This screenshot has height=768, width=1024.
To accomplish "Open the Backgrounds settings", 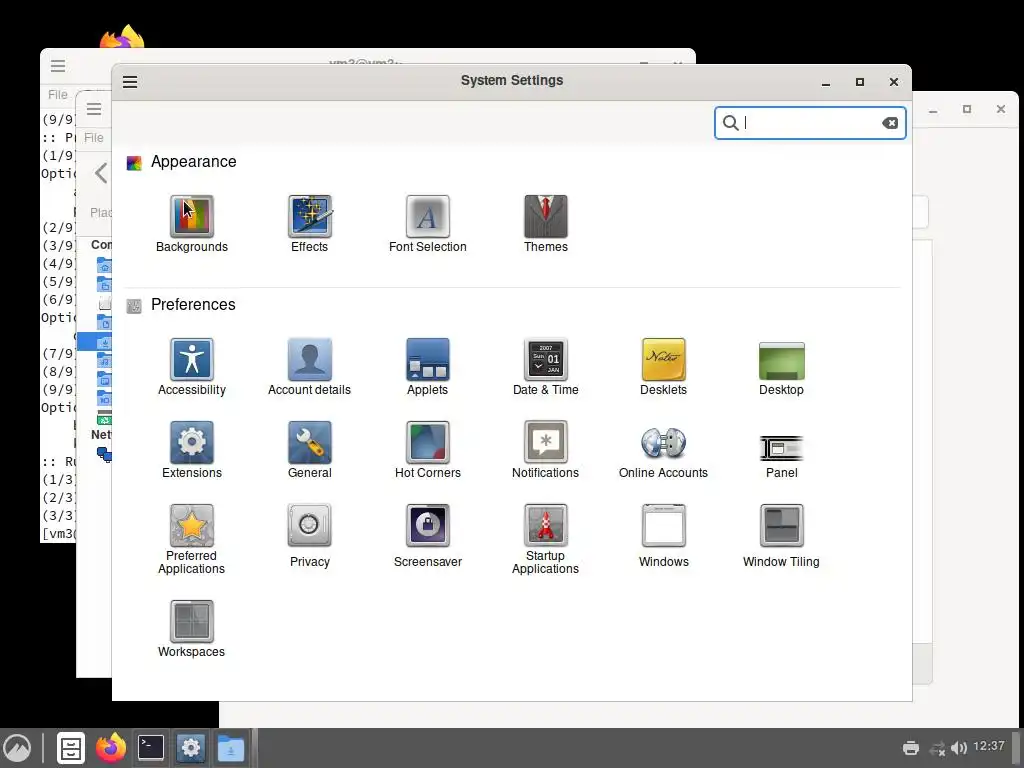I will (x=191, y=223).
